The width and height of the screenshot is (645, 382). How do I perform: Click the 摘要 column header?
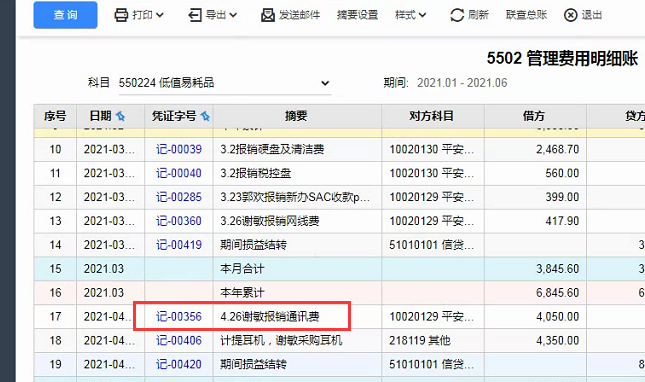(296, 116)
